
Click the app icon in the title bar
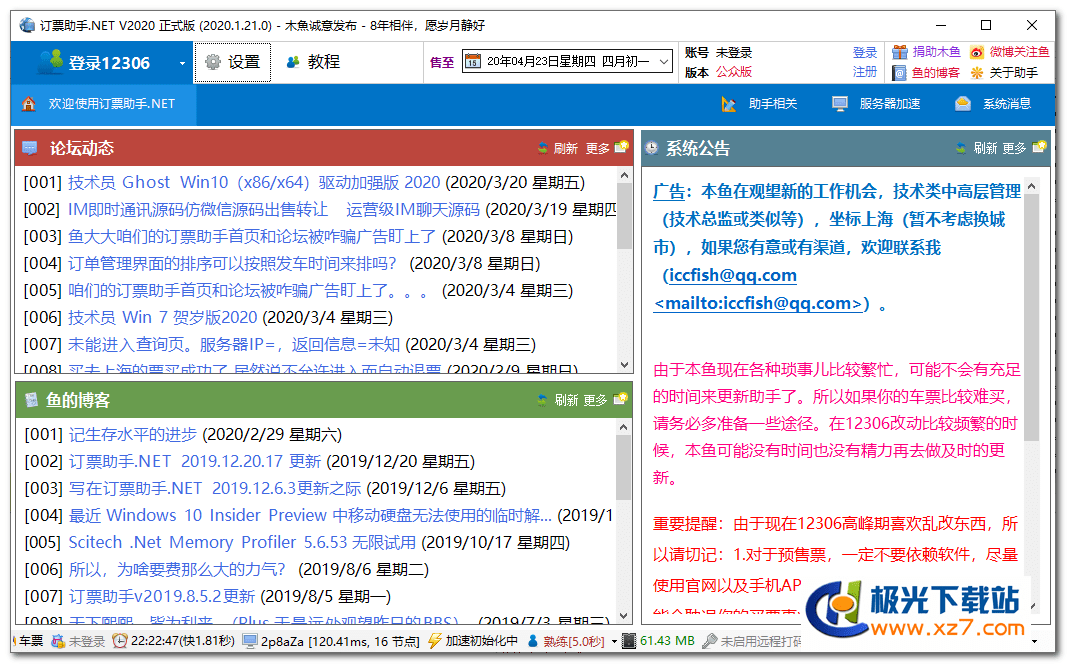coord(27,25)
